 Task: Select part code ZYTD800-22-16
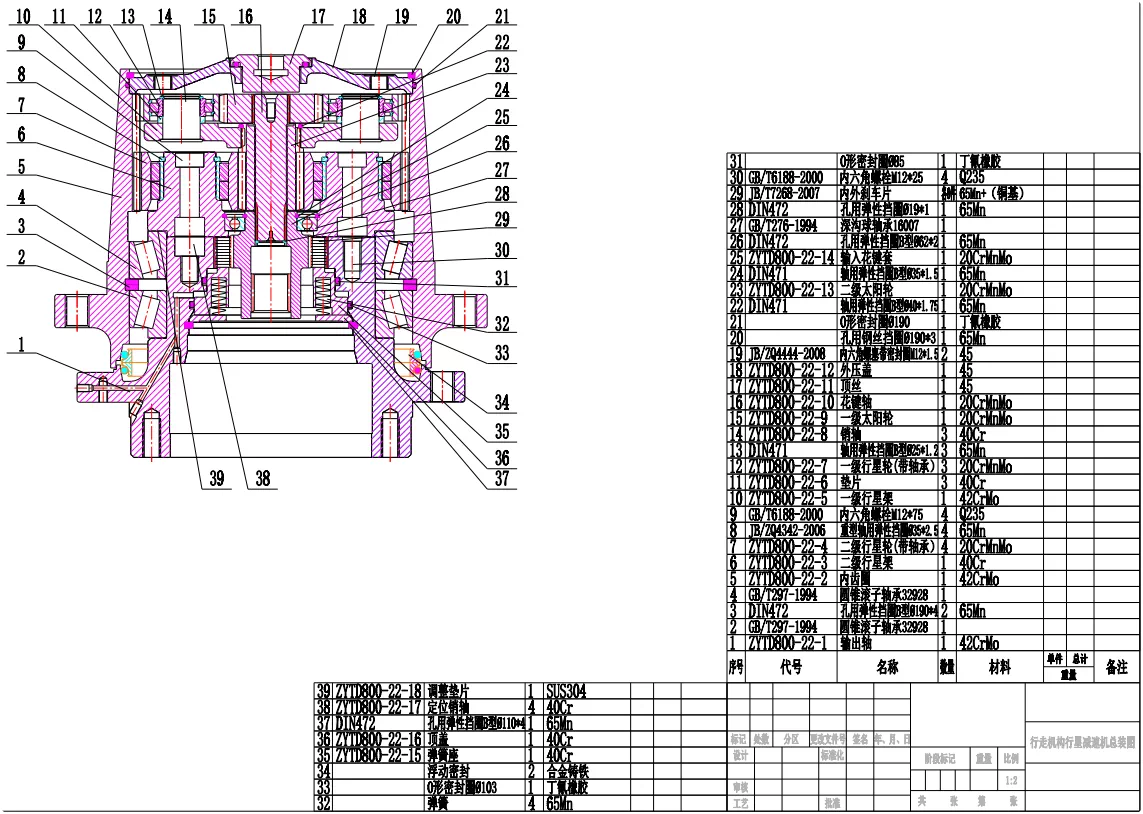coord(378,738)
